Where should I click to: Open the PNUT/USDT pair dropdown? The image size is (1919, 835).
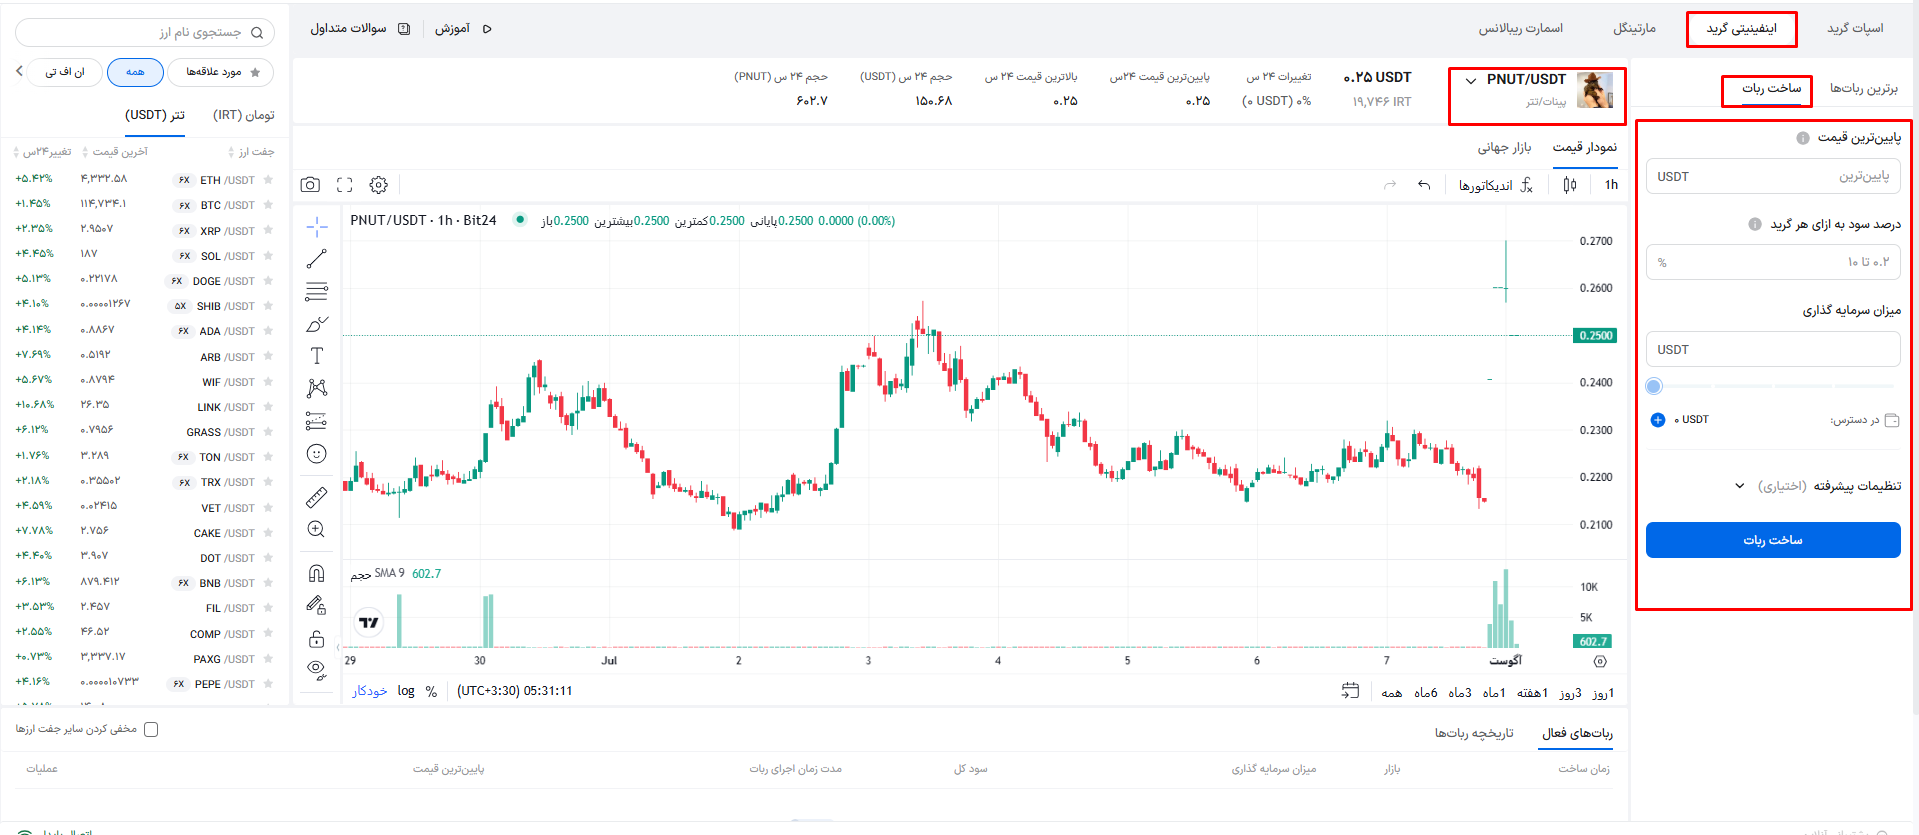(x=1470, y=81)
